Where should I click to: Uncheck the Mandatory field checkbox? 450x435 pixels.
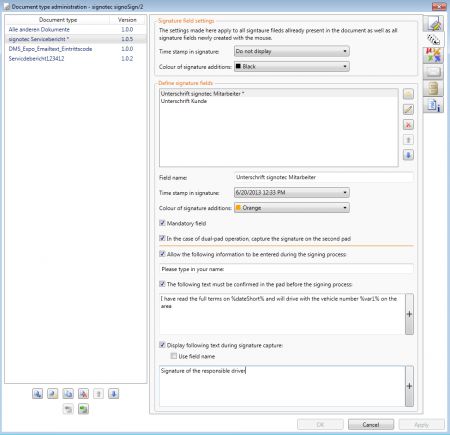point(162,223)
